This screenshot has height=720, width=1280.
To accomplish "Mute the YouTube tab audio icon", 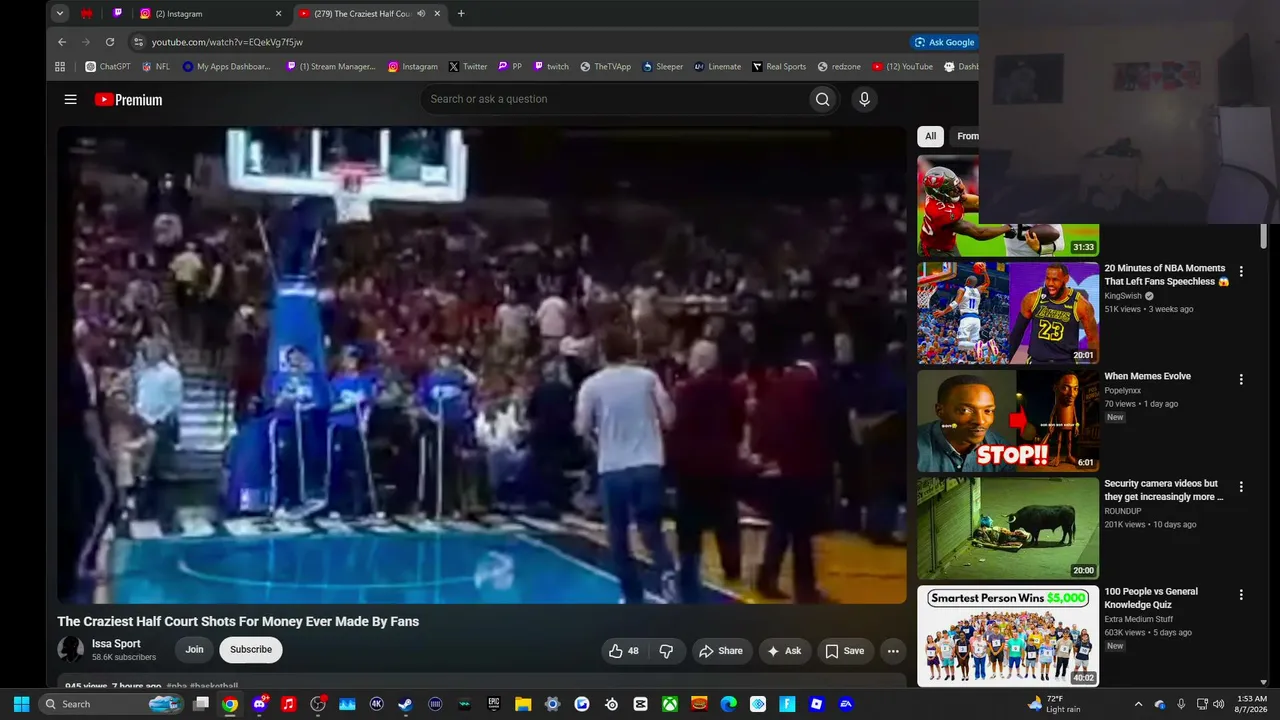I will 421,14.
